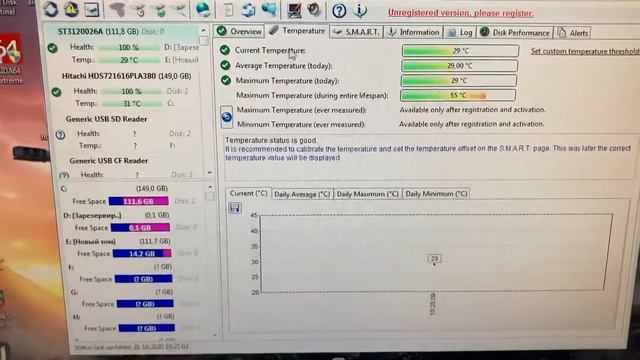Click the plain stethoscope toolbar icon
640x360 pixels.
point(180,10)
